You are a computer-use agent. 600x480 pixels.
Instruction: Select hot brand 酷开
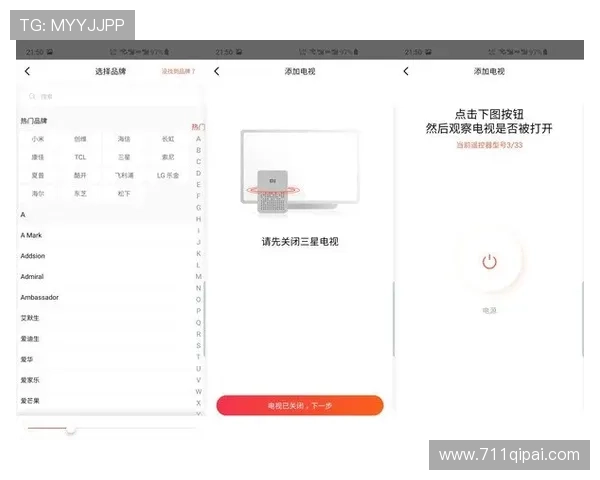tap(80, 175)
